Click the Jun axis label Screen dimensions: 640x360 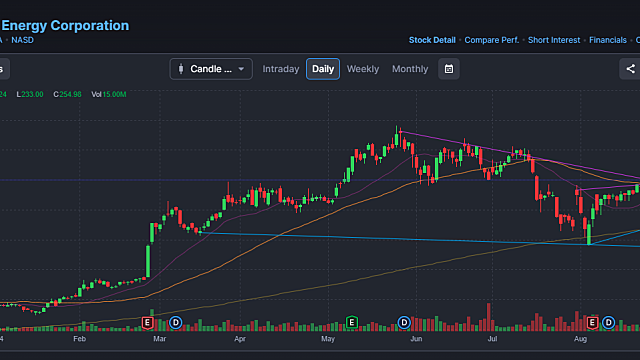[x=416, y=339]
